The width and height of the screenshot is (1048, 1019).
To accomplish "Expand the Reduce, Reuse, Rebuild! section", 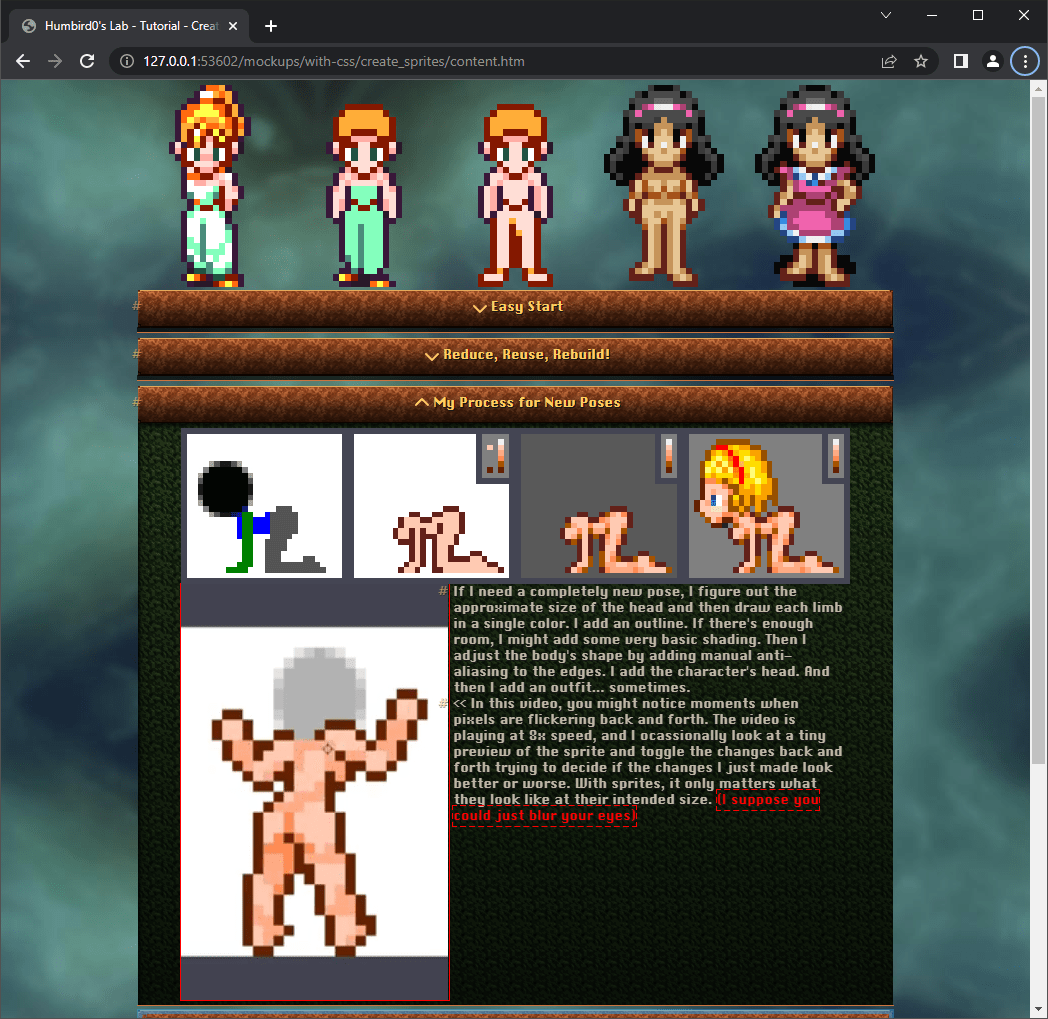I will 516,355.
